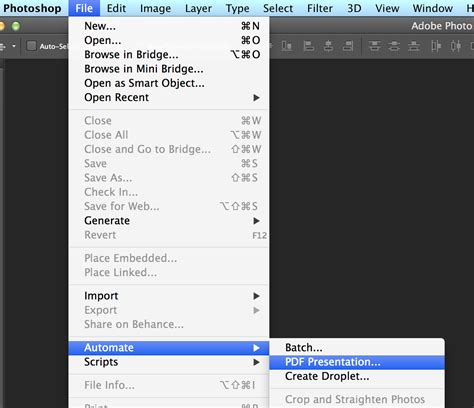The image size is (474, 408).
Task: Choose Open... from the File menu
Action: point(169,40)
